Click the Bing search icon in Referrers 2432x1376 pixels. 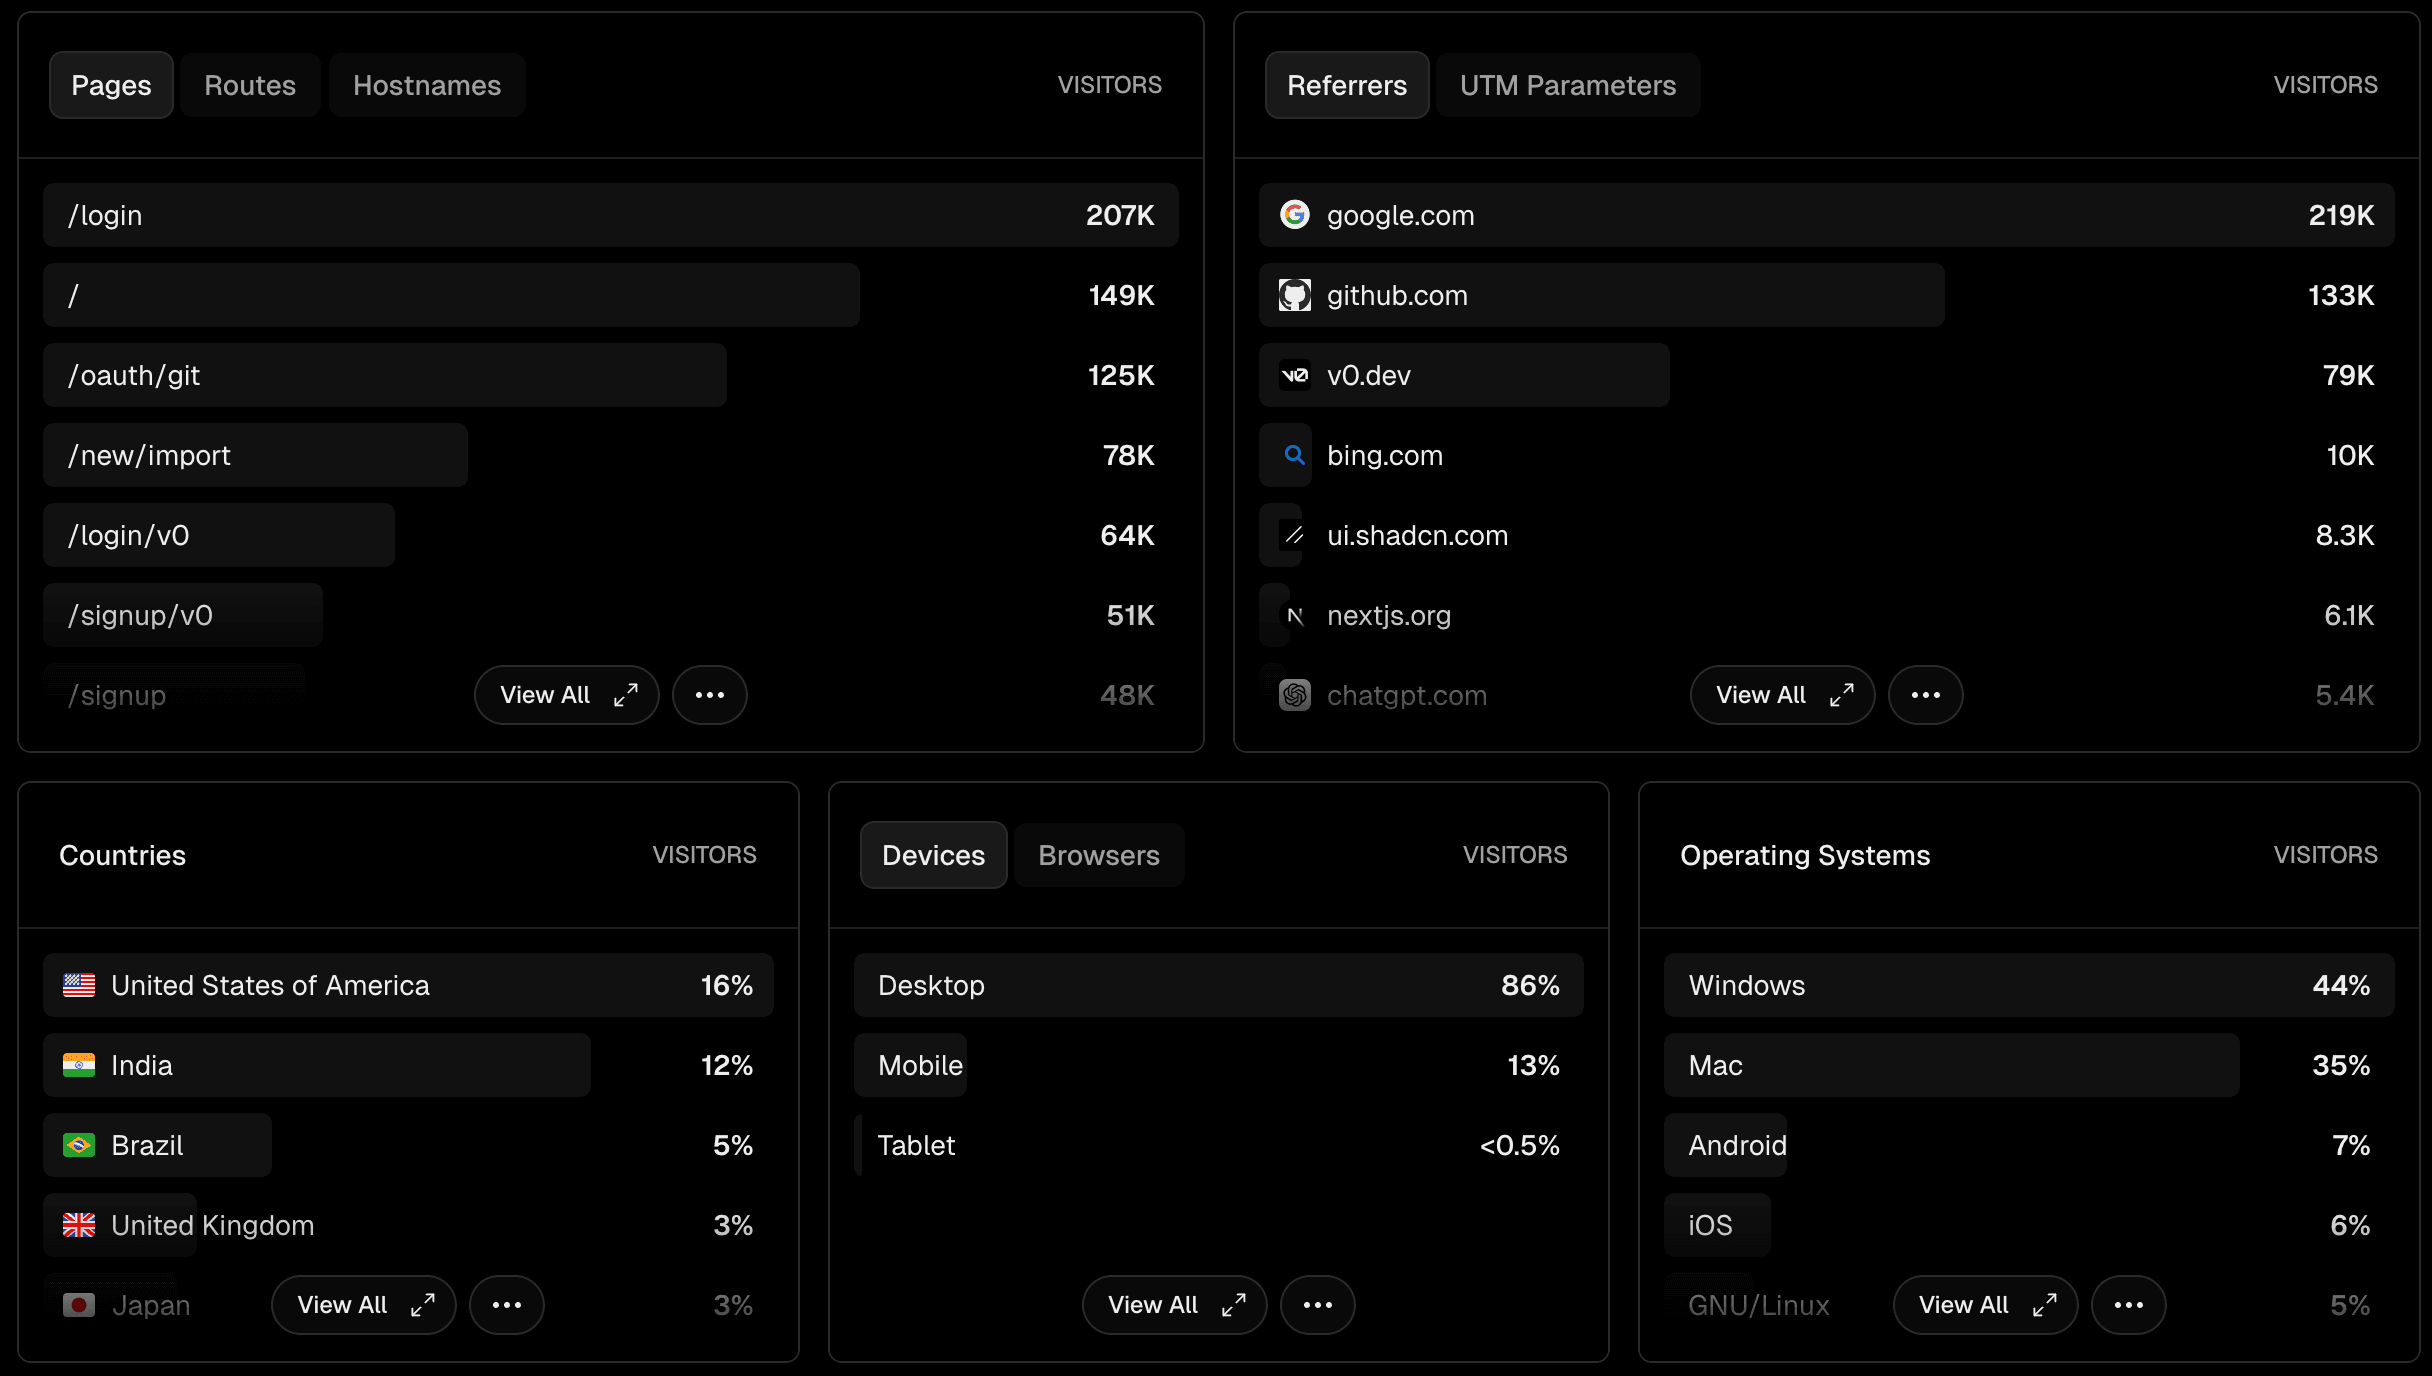tap(1295, 455)
